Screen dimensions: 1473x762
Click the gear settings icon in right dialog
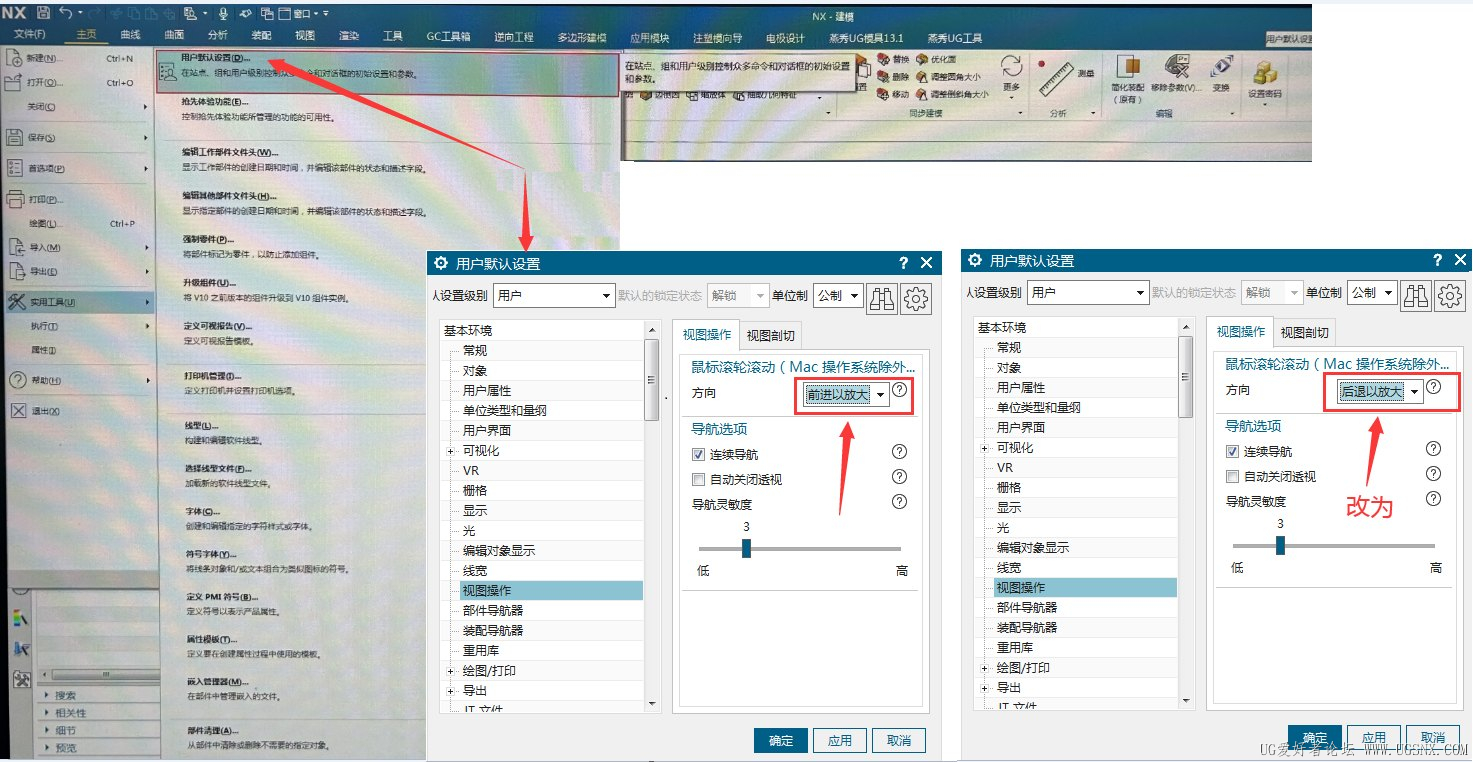tap(1450, 294)
